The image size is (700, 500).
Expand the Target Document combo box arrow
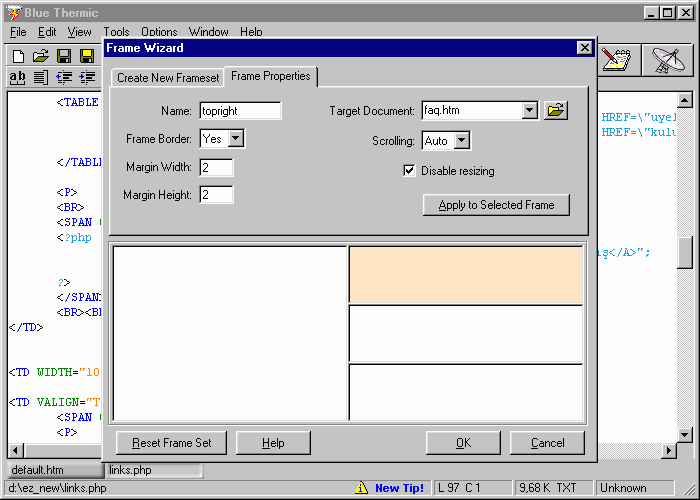(x=529, y=110)
